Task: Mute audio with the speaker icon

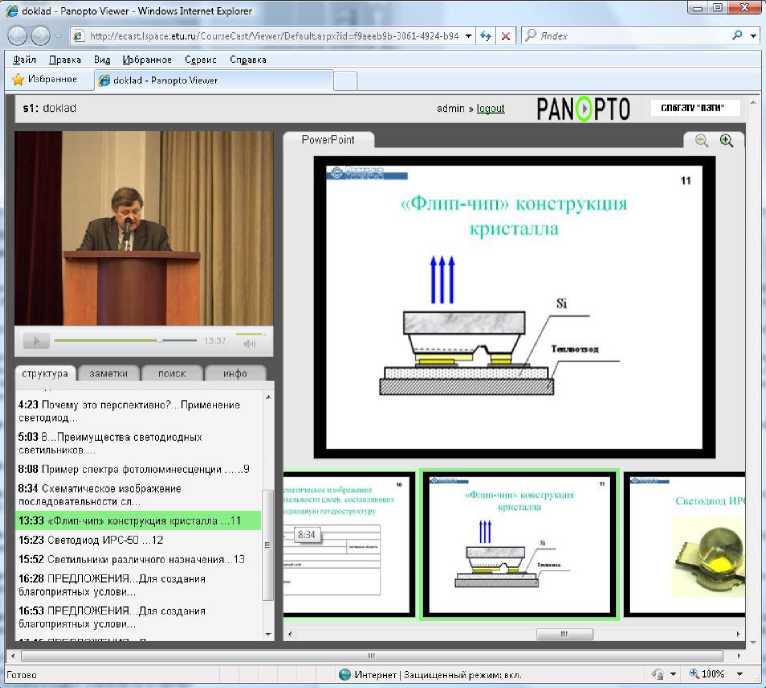Action: click(249, 343)
